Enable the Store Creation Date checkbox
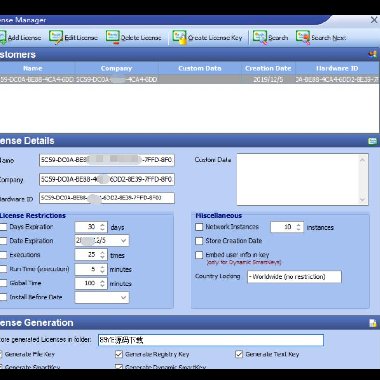The height and width of the screenshot is (380, 380). [199, 241]
